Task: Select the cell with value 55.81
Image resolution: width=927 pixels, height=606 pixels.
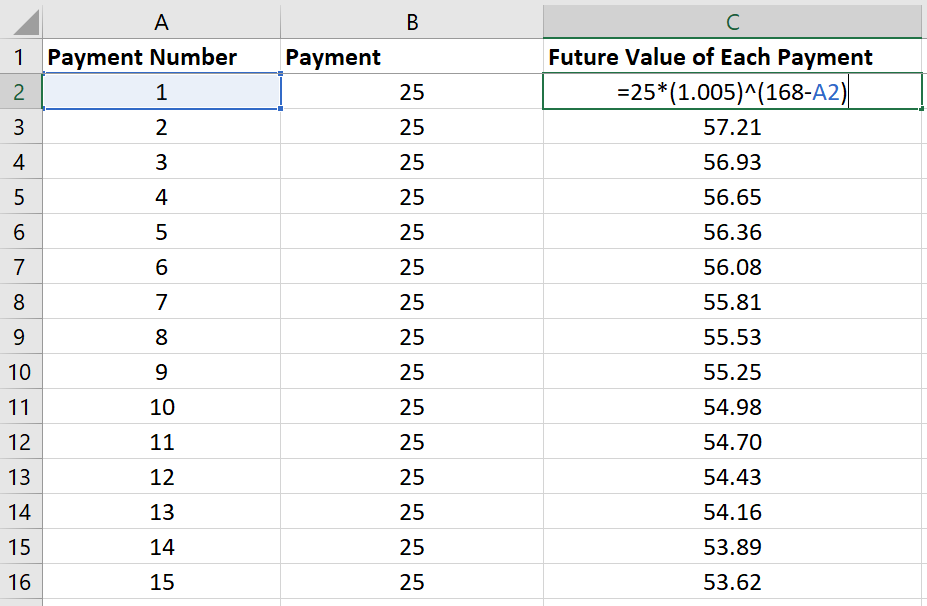Action: [732, 302]
